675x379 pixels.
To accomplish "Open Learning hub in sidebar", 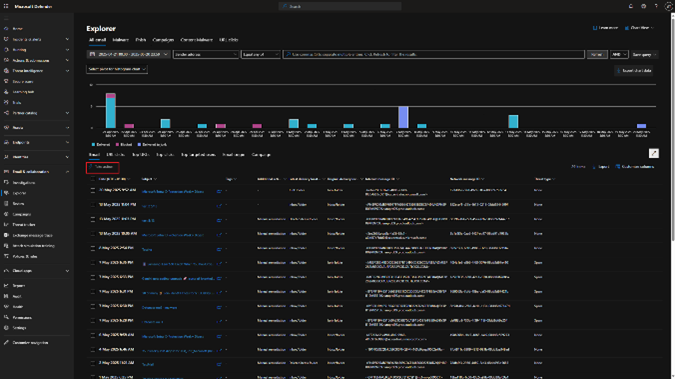I will pyautogui.click(x=23, y=92).
